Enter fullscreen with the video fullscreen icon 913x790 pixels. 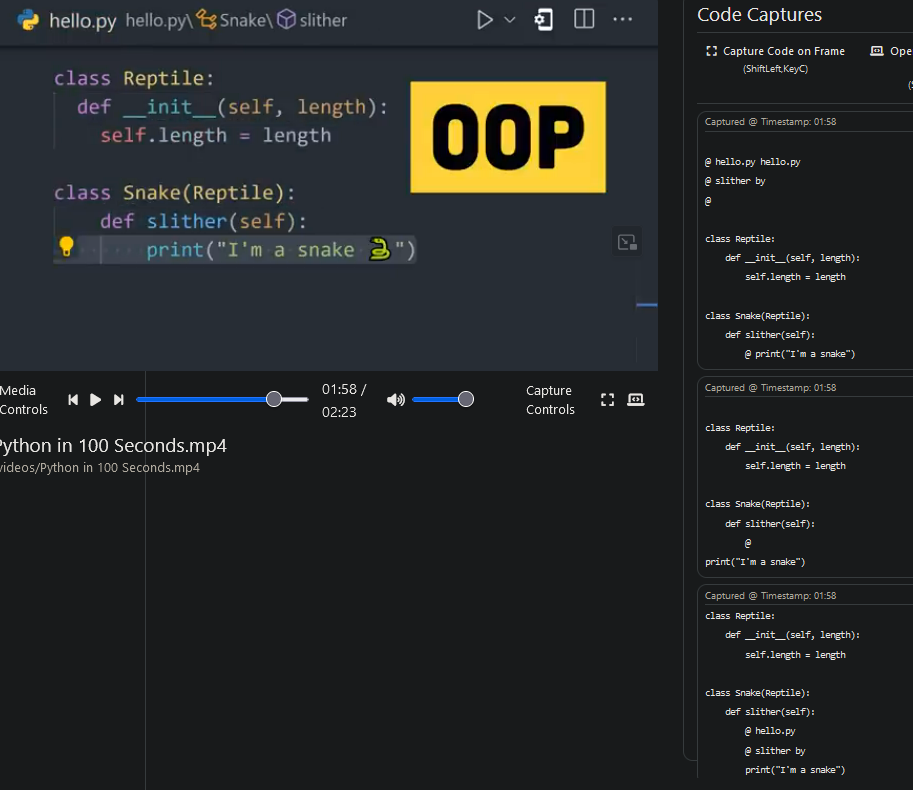(x=607, y=399)
